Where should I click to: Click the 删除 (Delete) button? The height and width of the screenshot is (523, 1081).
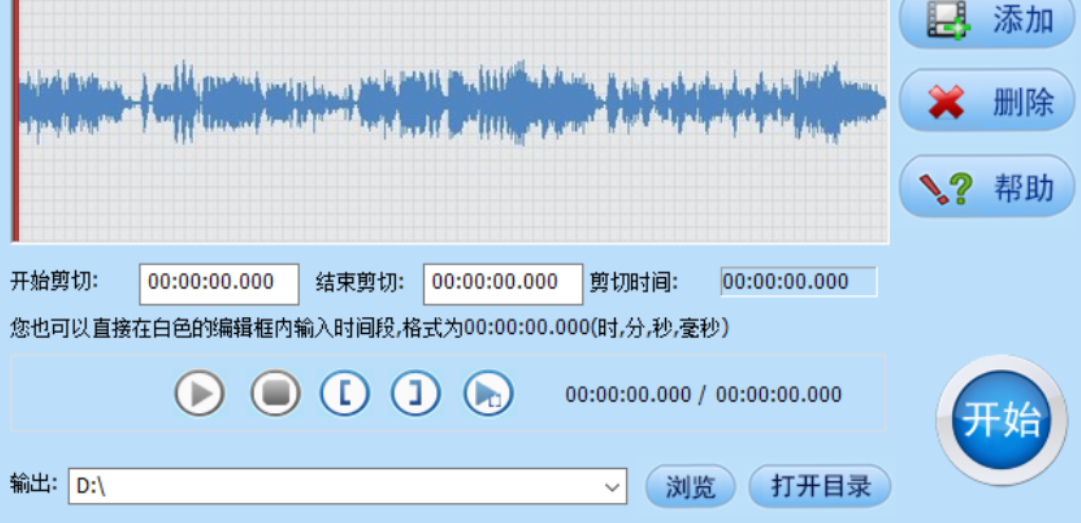point(987,101)
